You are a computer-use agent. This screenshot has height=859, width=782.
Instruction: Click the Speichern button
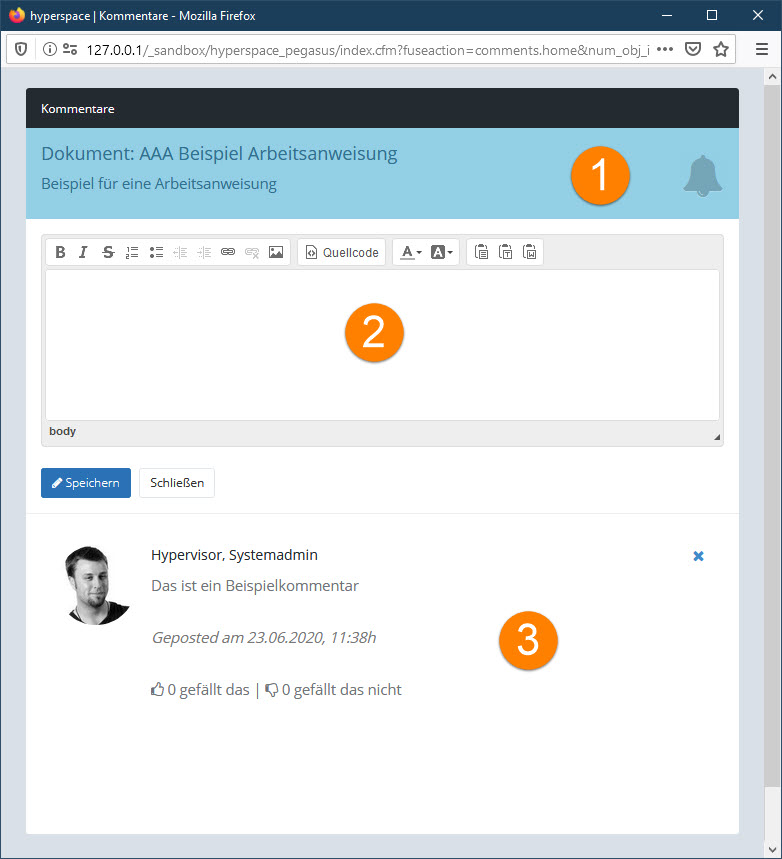(86, 483)
